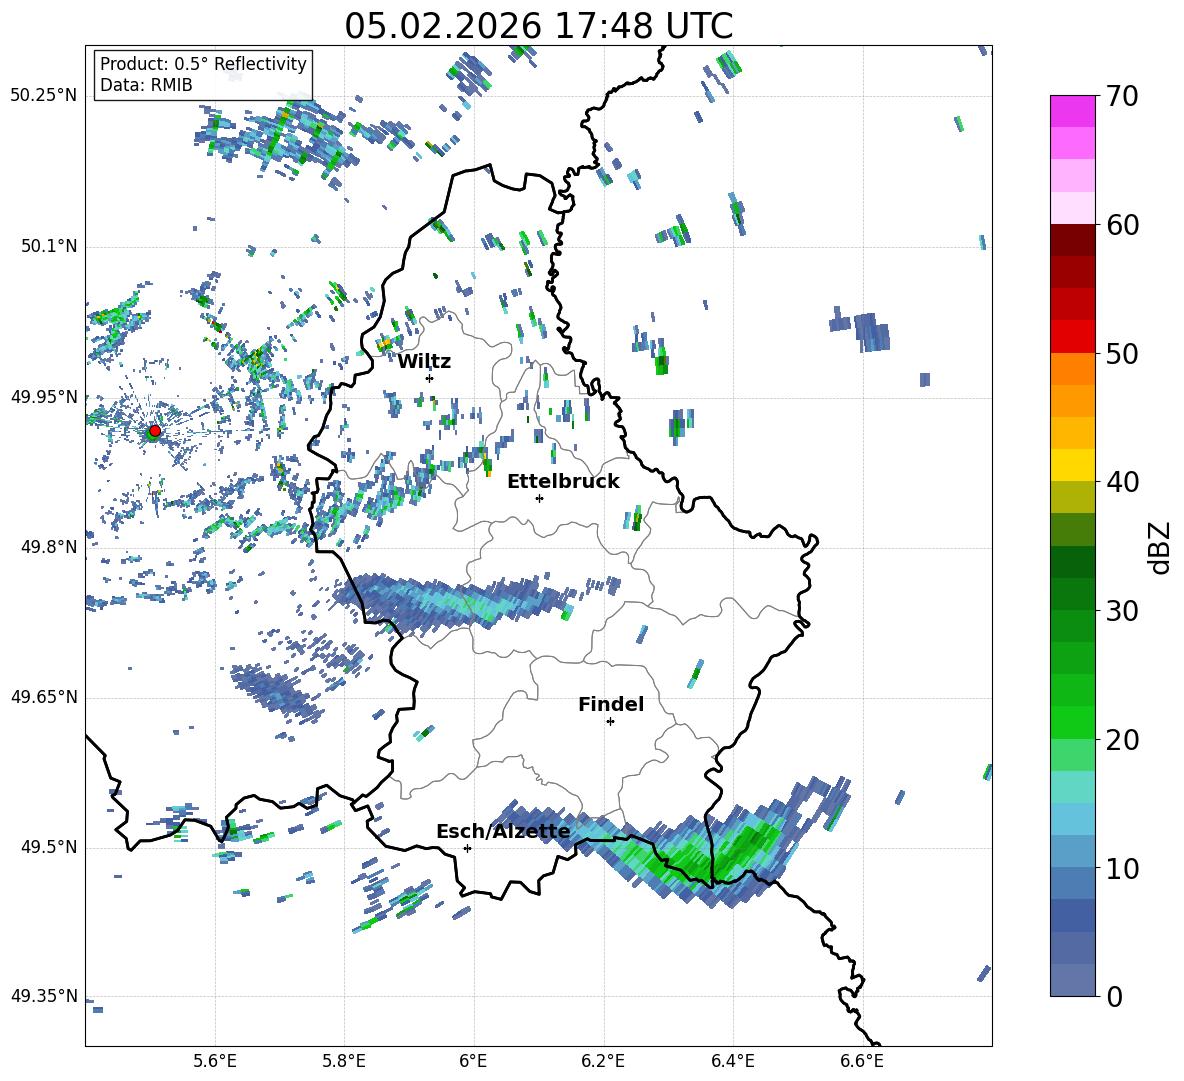Click the 6.6°E longitude label

[x=862, y=1061]
